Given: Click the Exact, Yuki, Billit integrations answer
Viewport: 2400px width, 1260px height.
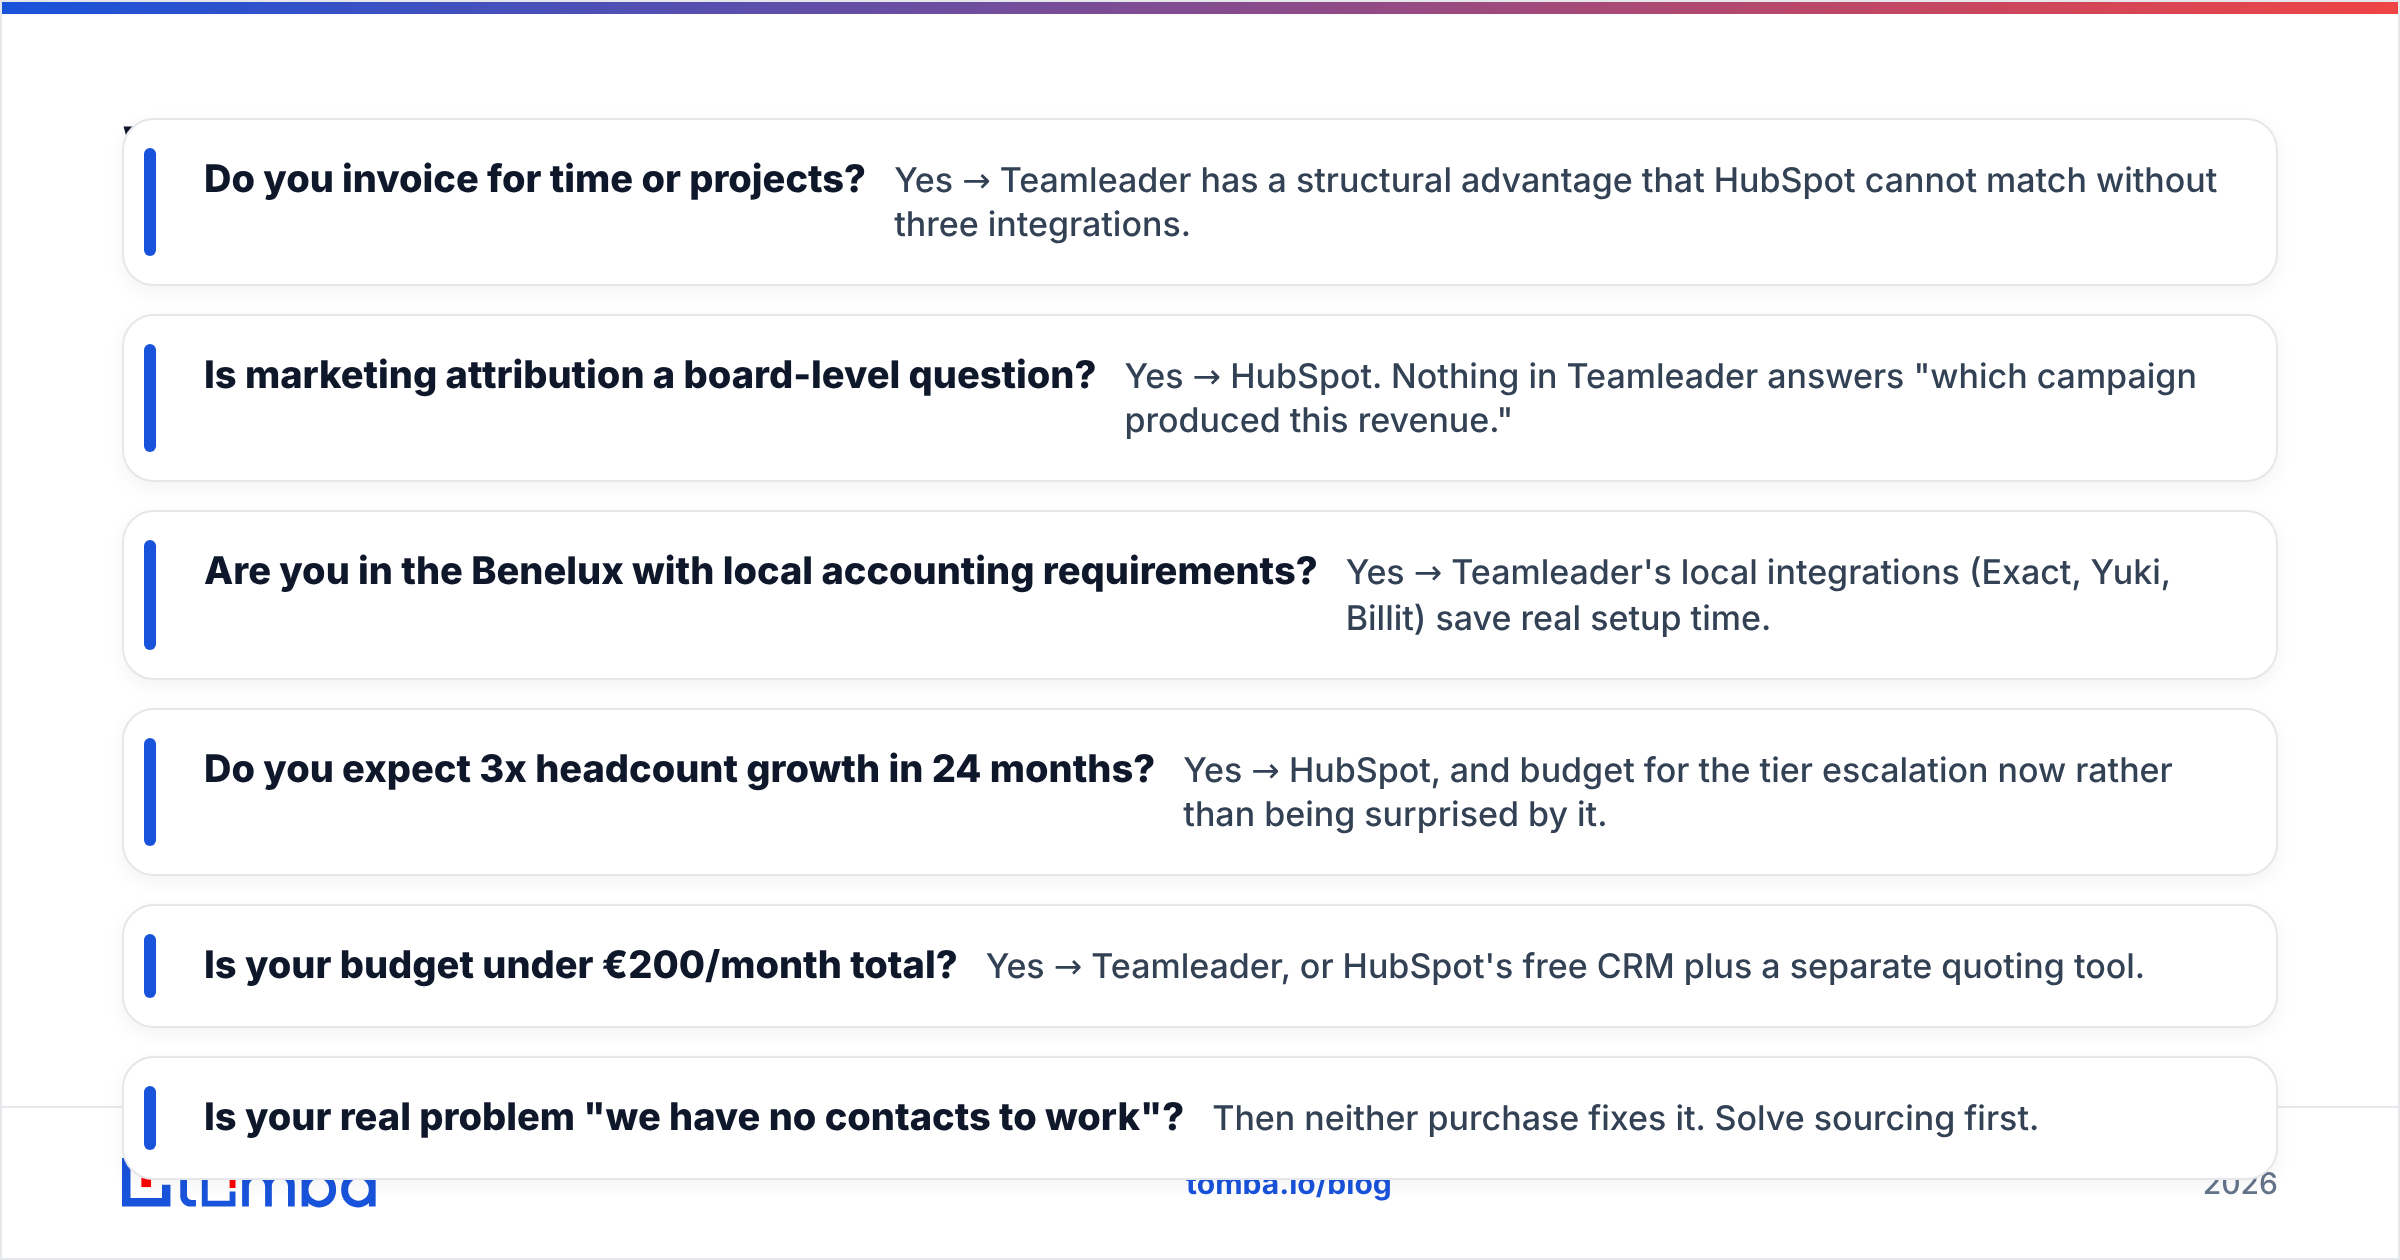Looking at the screenshot, I should (x=1758, y=595).
